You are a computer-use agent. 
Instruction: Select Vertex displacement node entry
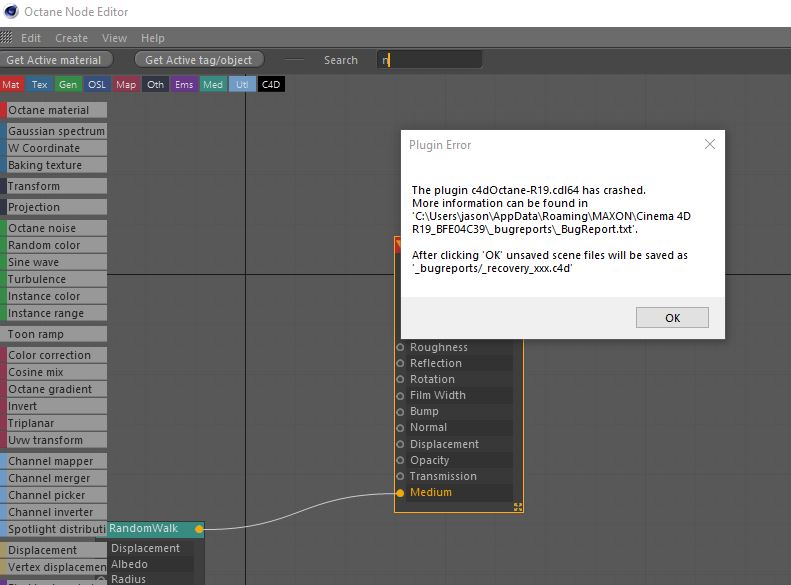point(53,567)
